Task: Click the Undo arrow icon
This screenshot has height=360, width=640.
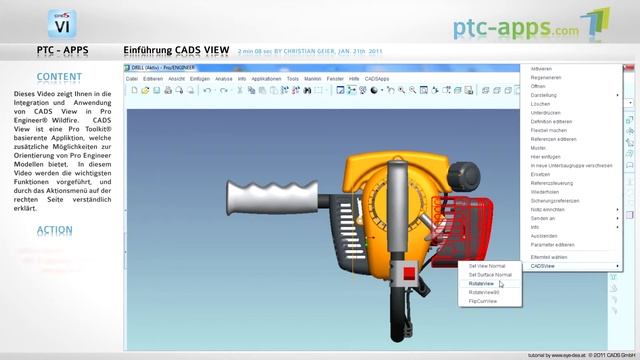Action: tap(207, 90)
